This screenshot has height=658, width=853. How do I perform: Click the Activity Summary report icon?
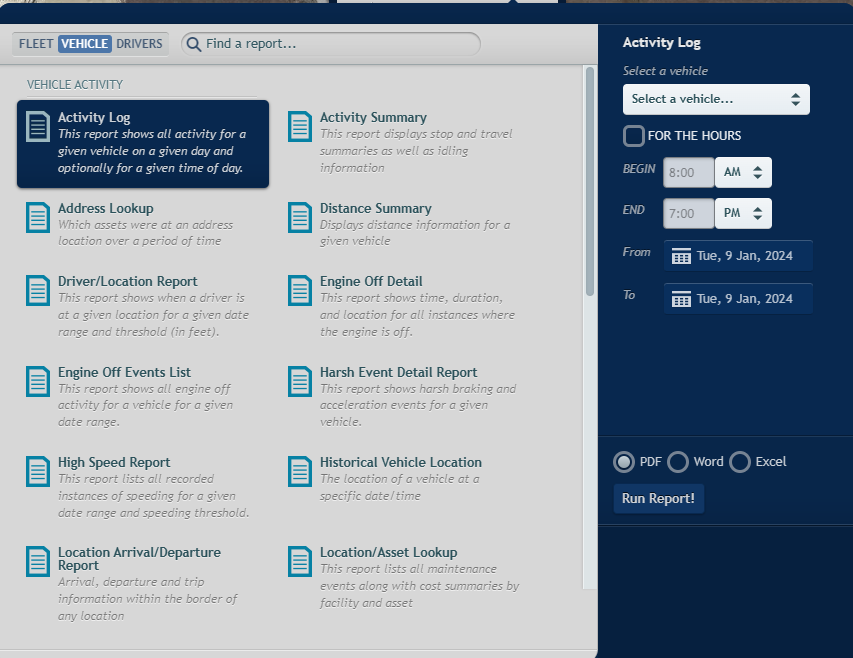click(298, 125)
